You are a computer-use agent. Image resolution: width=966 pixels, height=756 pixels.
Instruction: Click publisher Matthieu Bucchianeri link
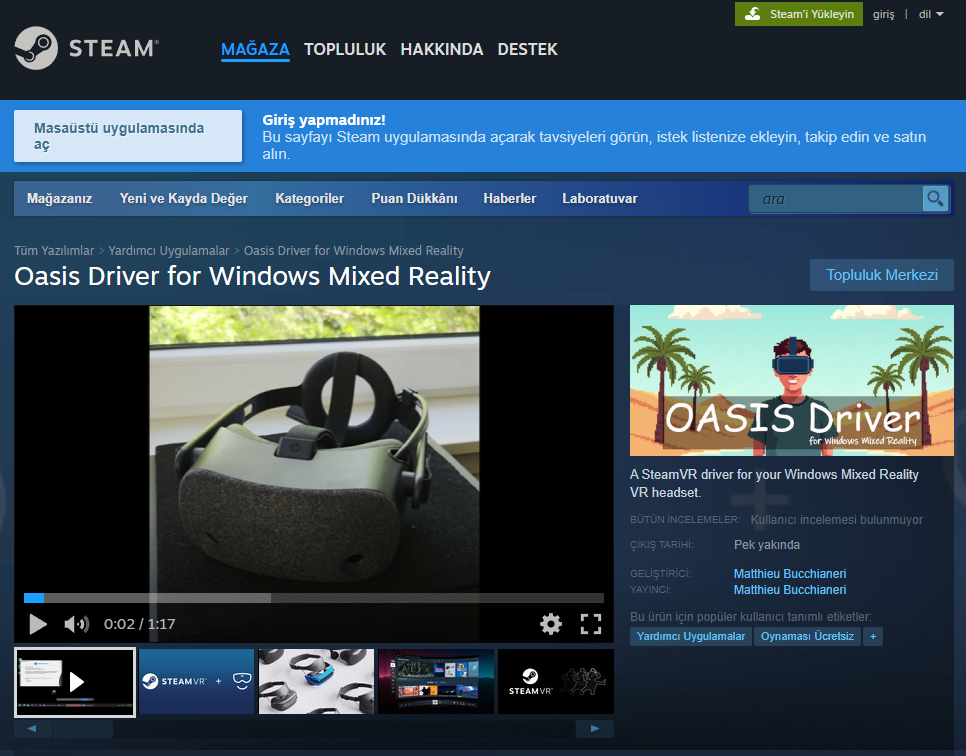(790, 590)
